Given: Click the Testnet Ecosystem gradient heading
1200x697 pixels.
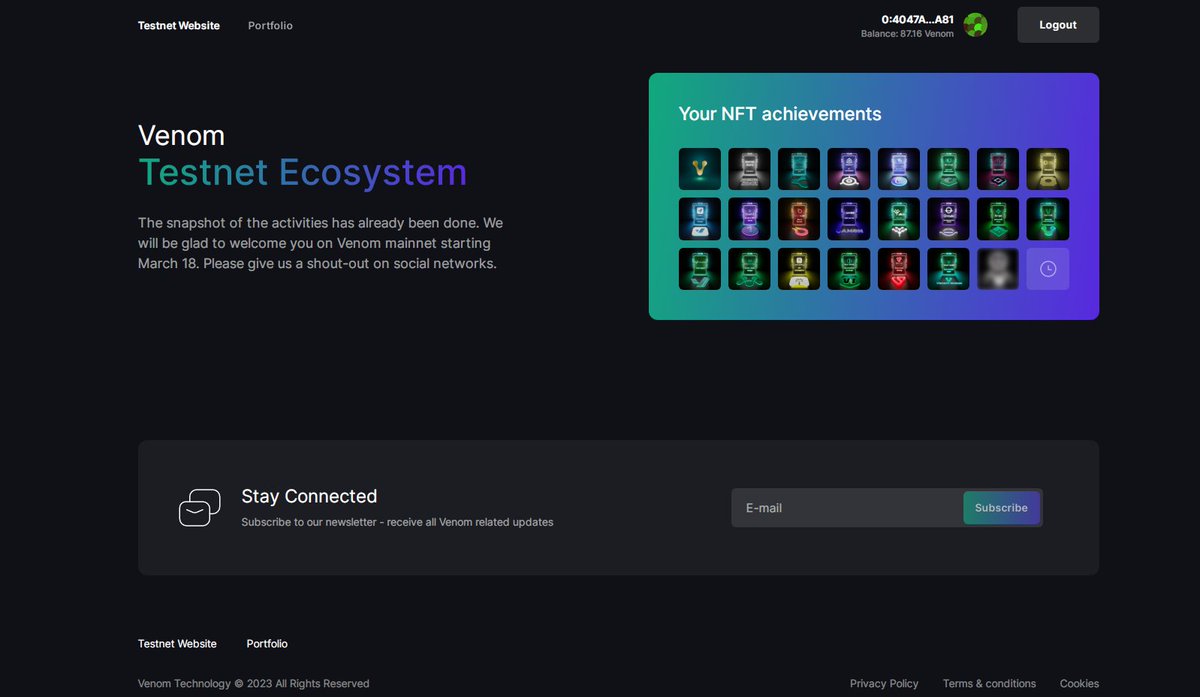Looking at the screenshot, I should [302, 172].
